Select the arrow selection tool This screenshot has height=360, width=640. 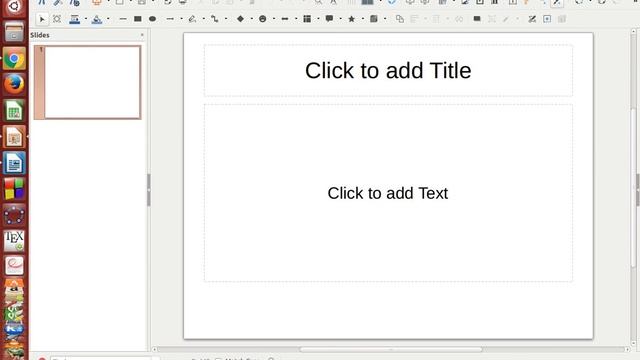(42, 19)
